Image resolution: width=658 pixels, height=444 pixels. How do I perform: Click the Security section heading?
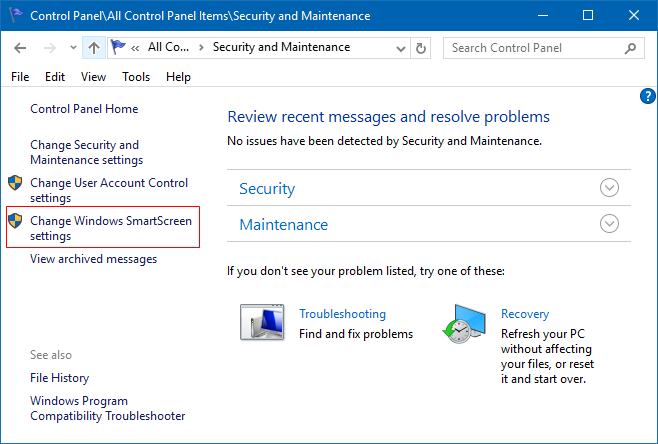coord(267,188)
